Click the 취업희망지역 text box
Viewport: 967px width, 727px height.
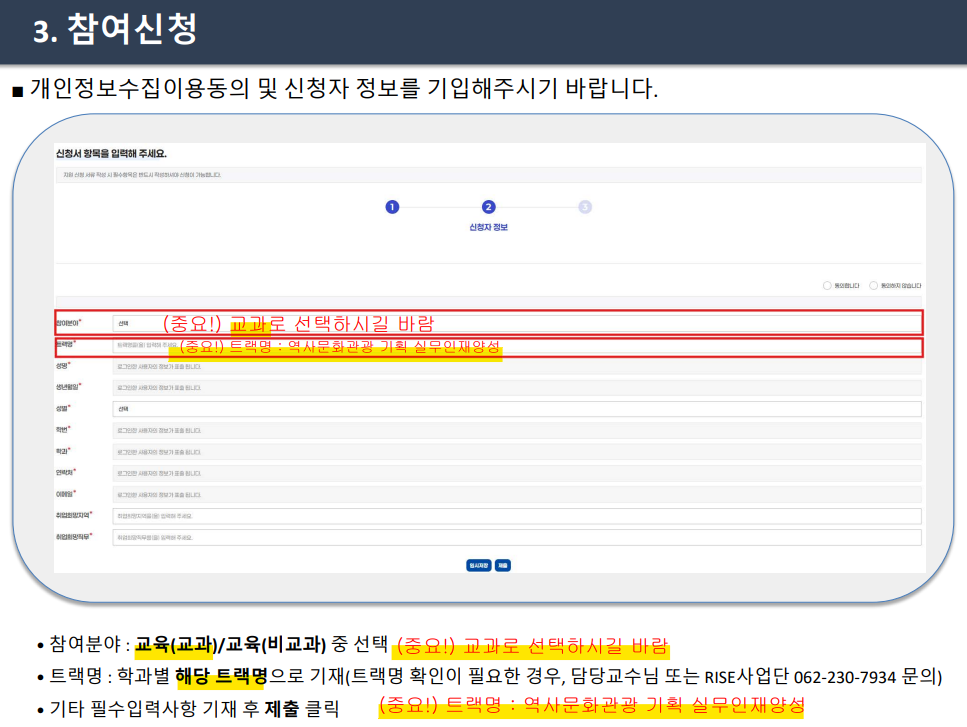(517, 516)
